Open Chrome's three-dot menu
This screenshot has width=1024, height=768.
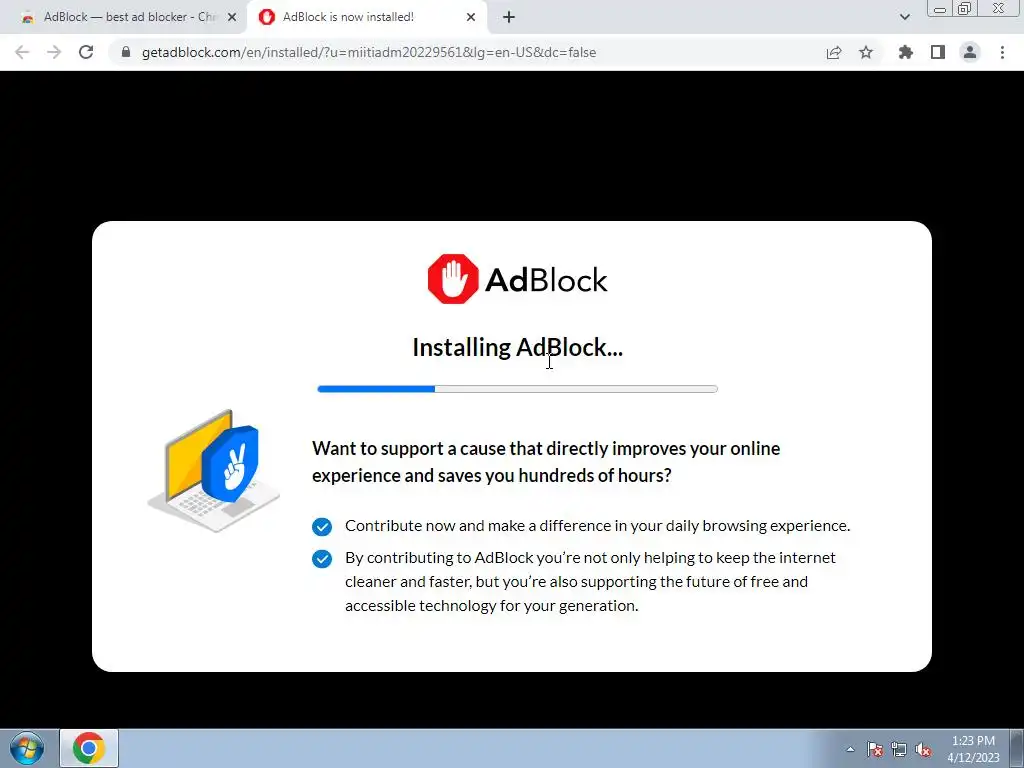1002,52
